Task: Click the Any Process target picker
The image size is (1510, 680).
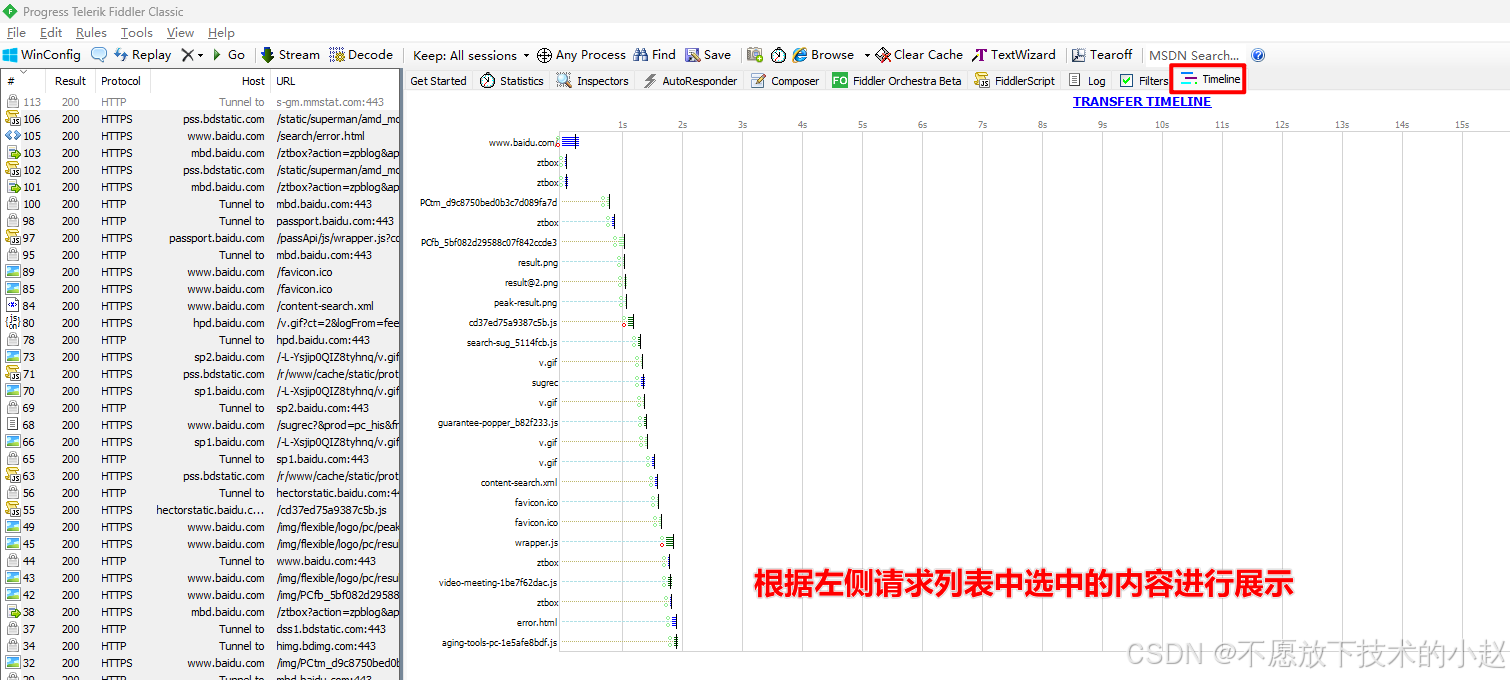Action: coord(581,55)
